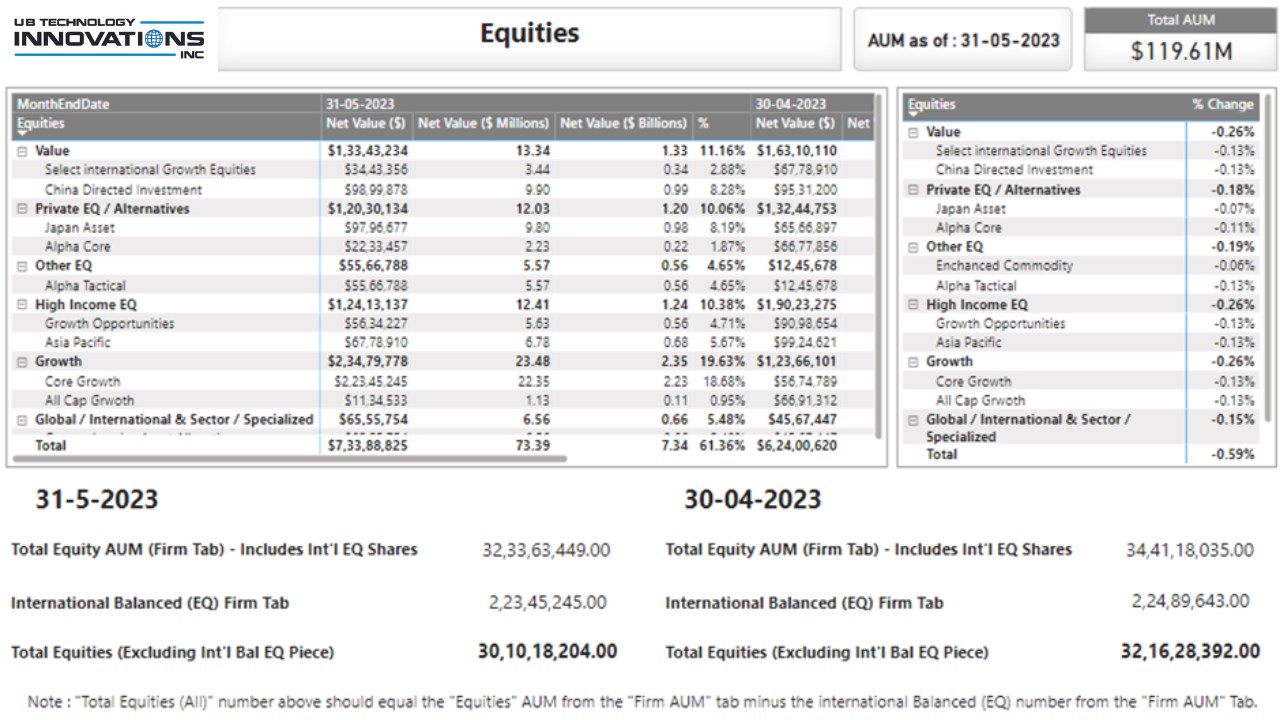Collapse Other EQ in % Change table
The width and height of the screenshot is (1280, 720).
point(913,247)
